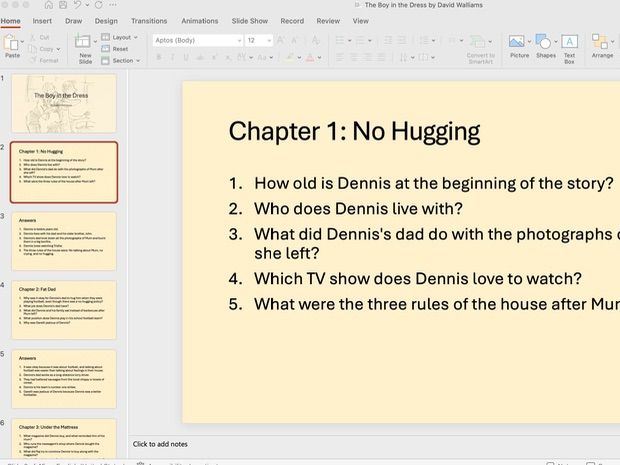This screenshot has height=465, width=620.
Task: Switch to the Home ribbon tab
Action: click(x=10, y=21)
